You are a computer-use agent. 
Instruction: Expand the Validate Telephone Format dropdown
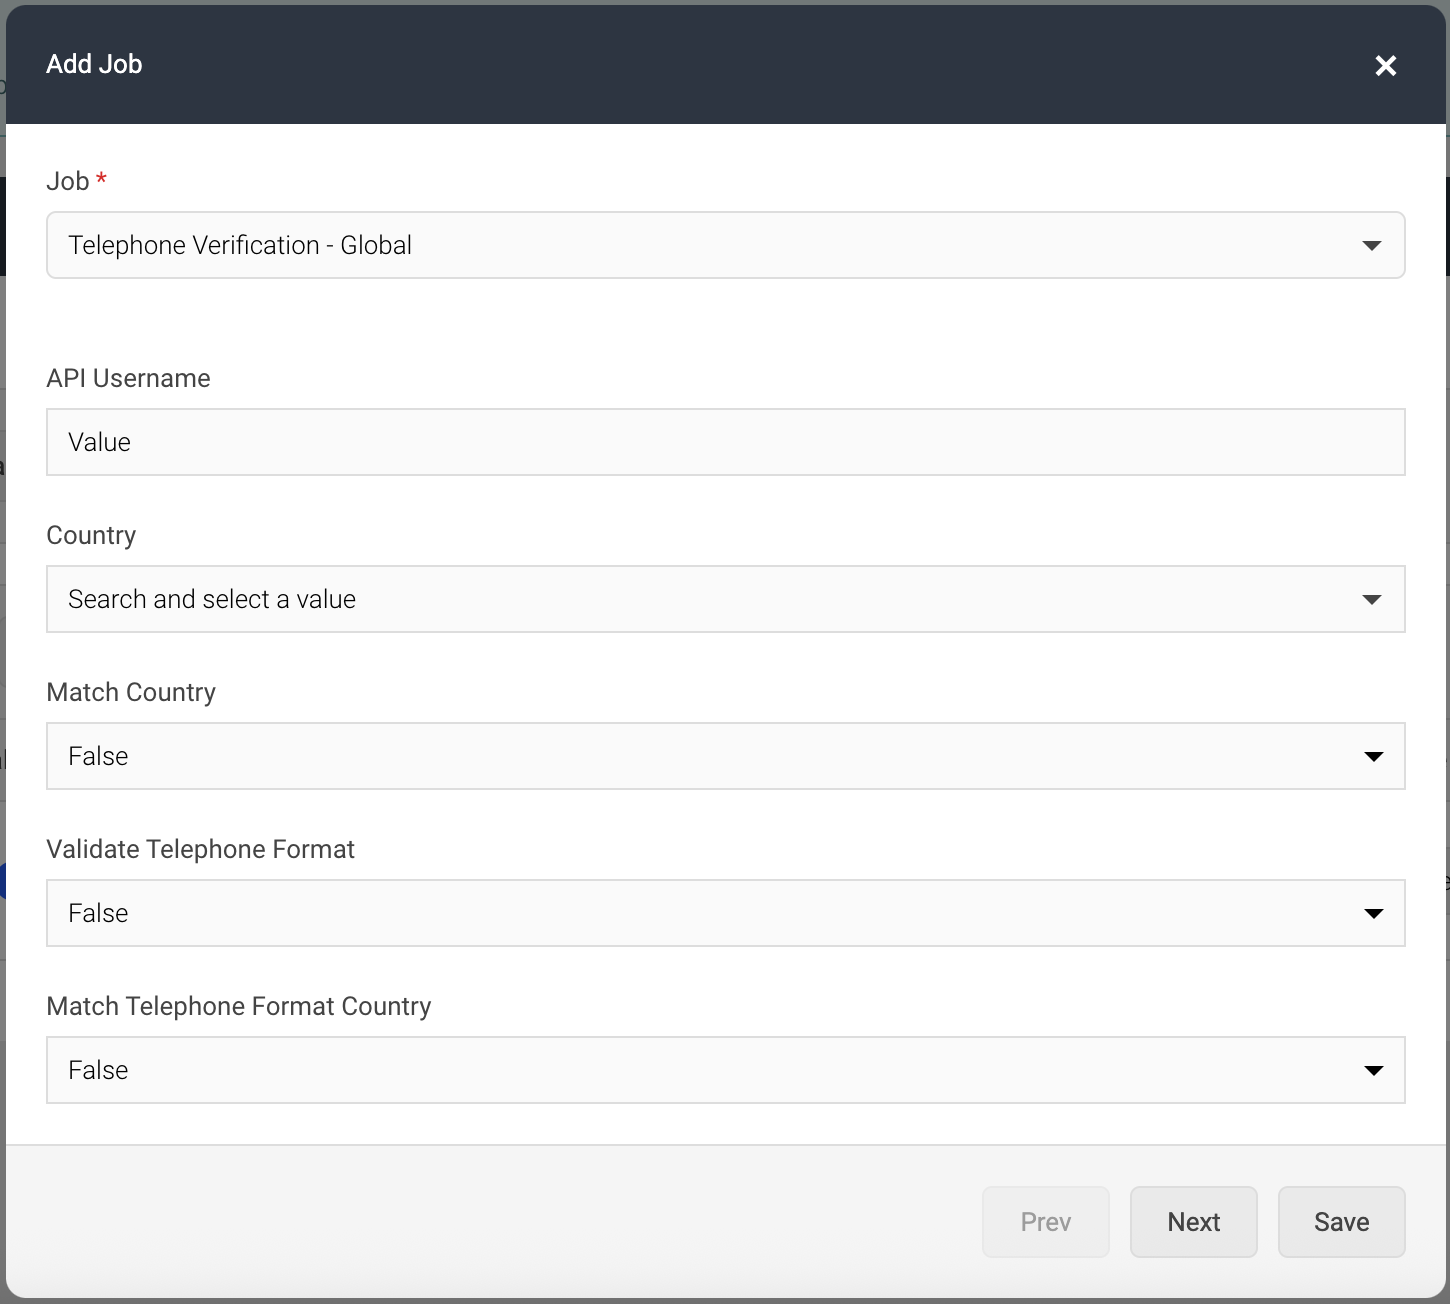tap(725, 913)
